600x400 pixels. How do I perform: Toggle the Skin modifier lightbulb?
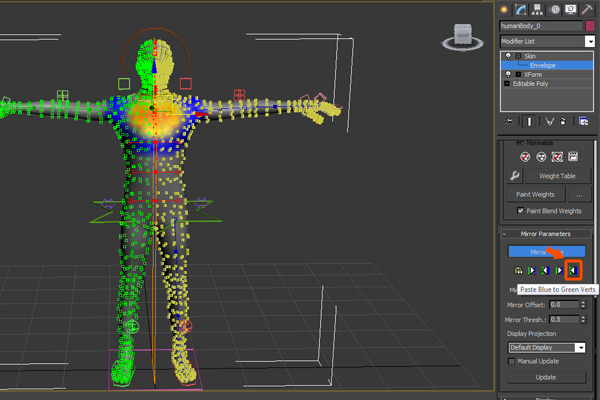point(508,56)
